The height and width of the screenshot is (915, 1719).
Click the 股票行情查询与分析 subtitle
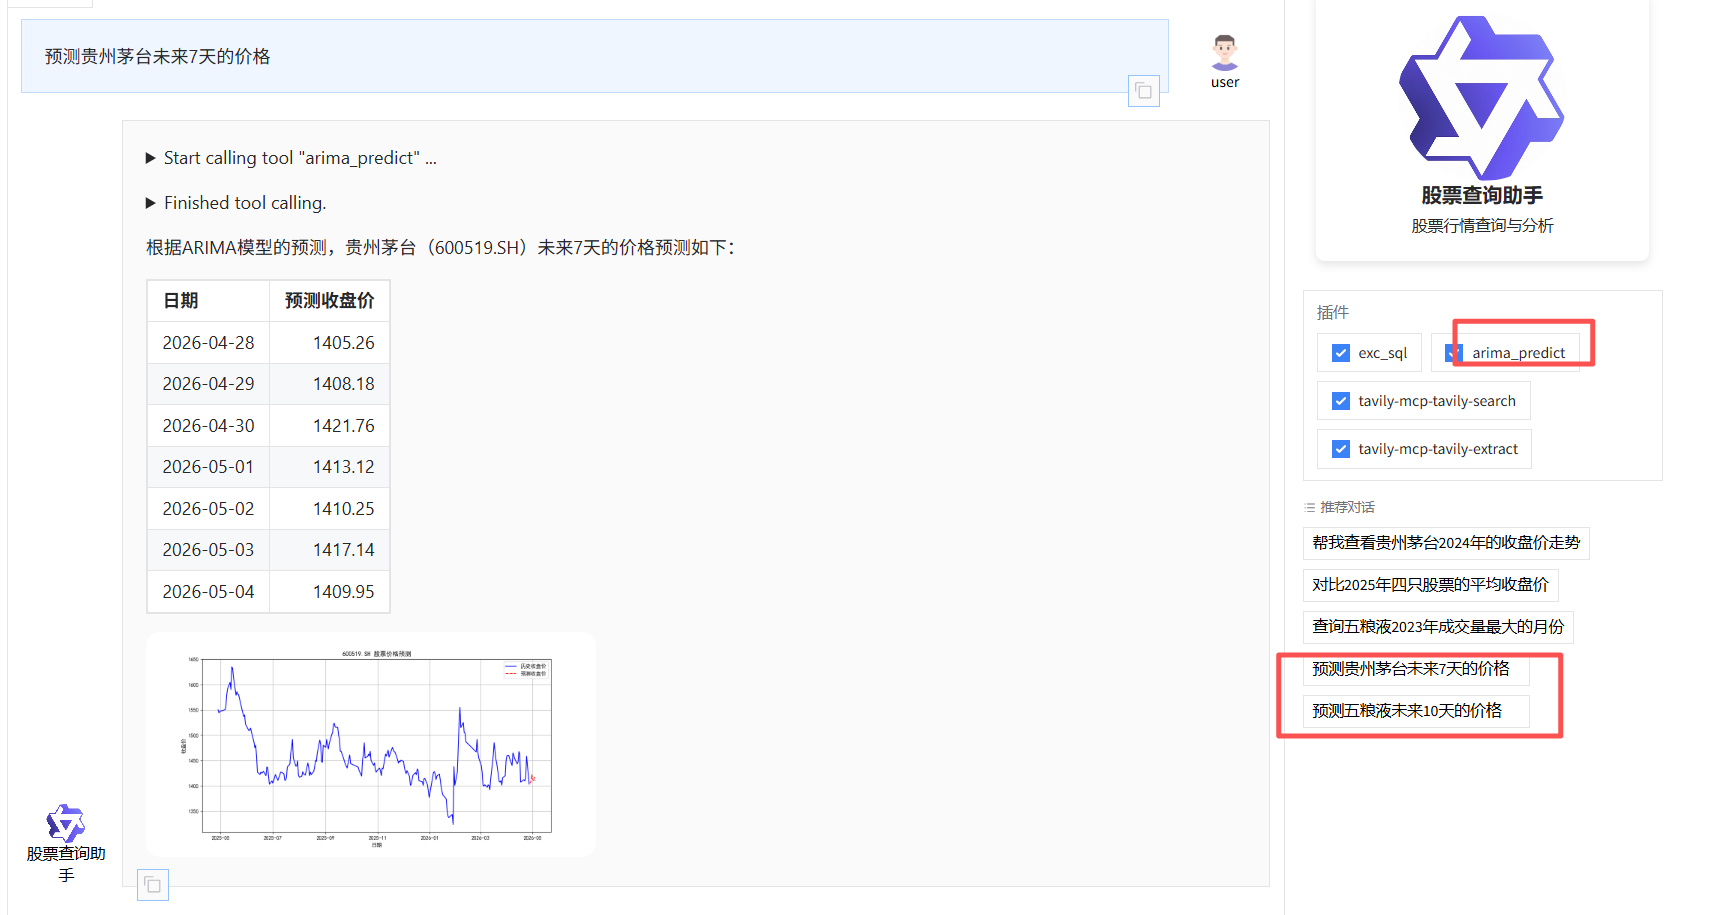pyautogui.click(x=1482, y=226)
